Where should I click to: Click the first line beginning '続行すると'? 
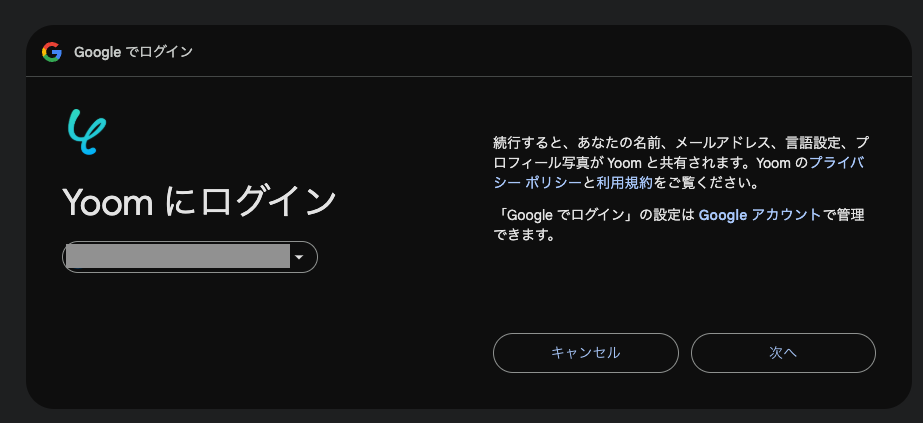click(680, 142)
